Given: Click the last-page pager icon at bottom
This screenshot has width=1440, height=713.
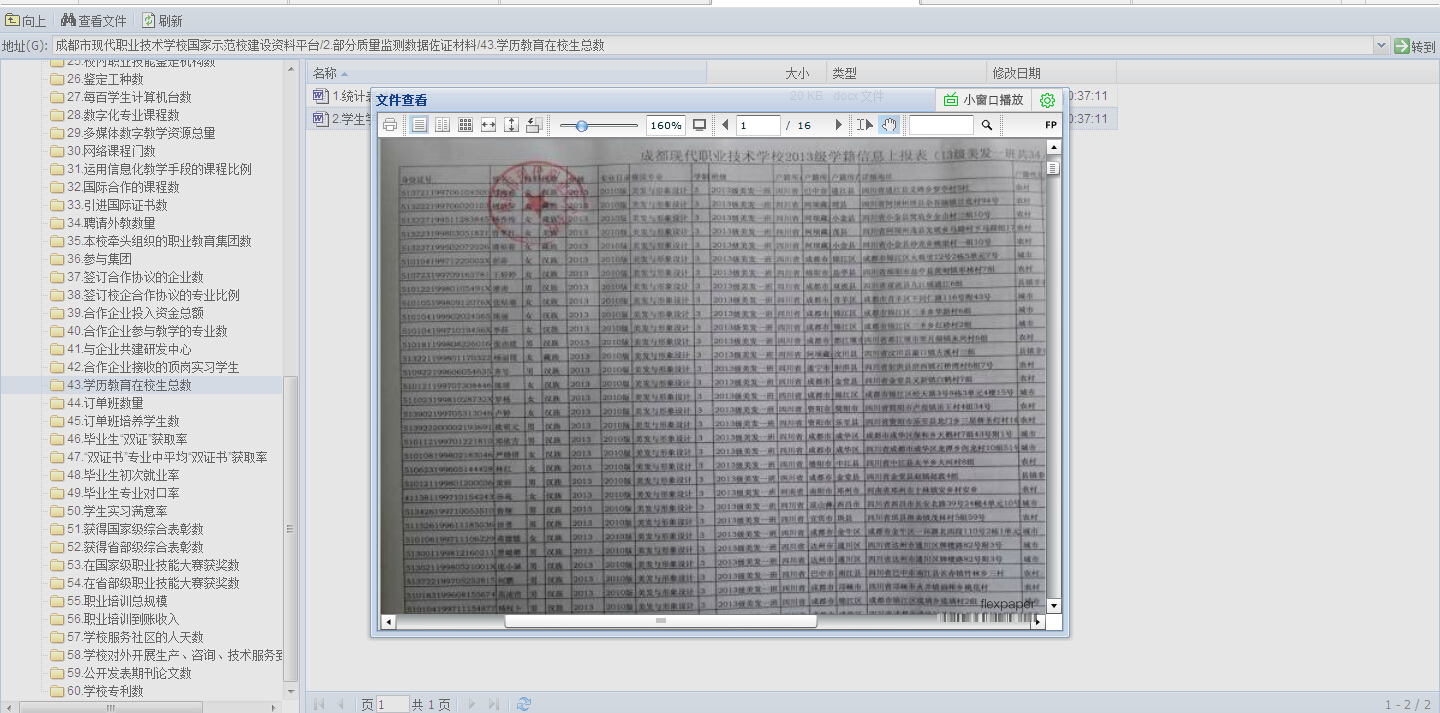Looking at the screenshot, I should (x=493, y=704).
